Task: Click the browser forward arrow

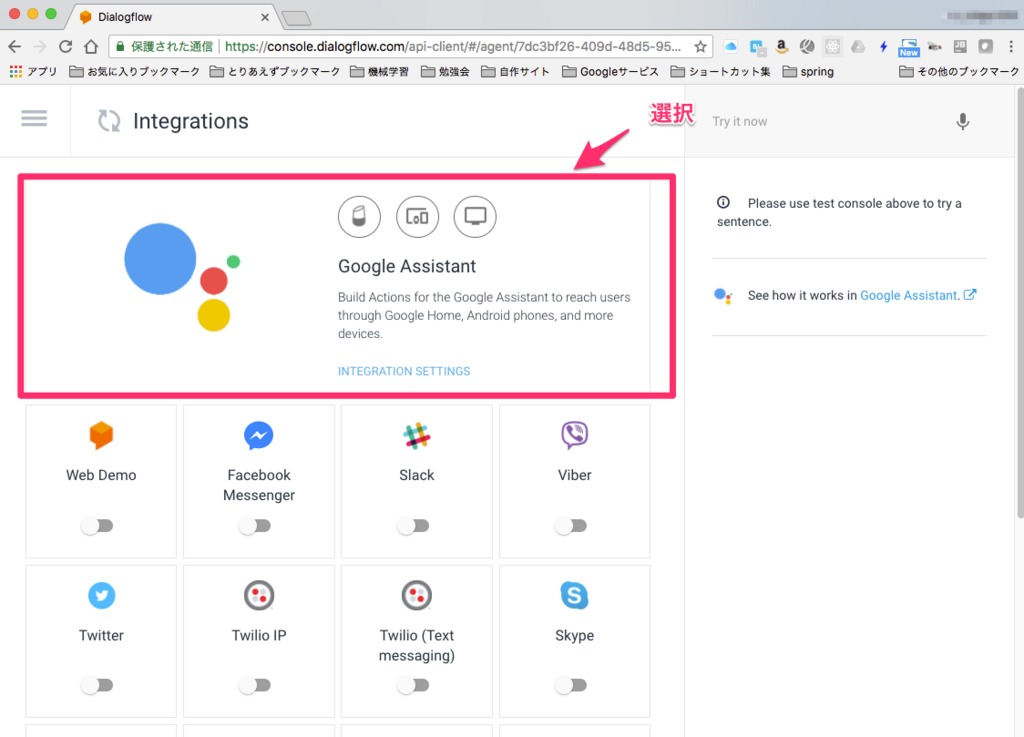Action: 40,46
